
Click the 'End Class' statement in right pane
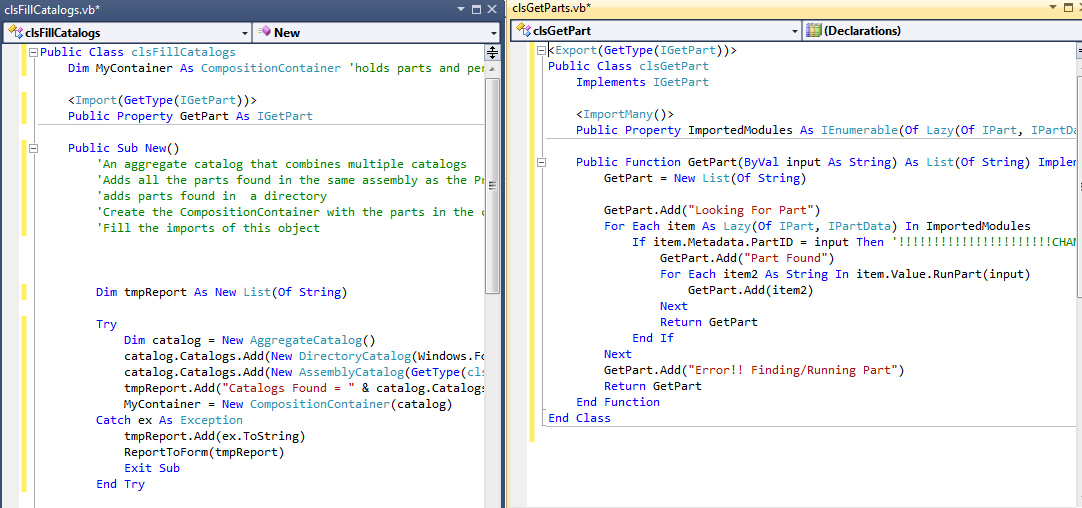579,418
